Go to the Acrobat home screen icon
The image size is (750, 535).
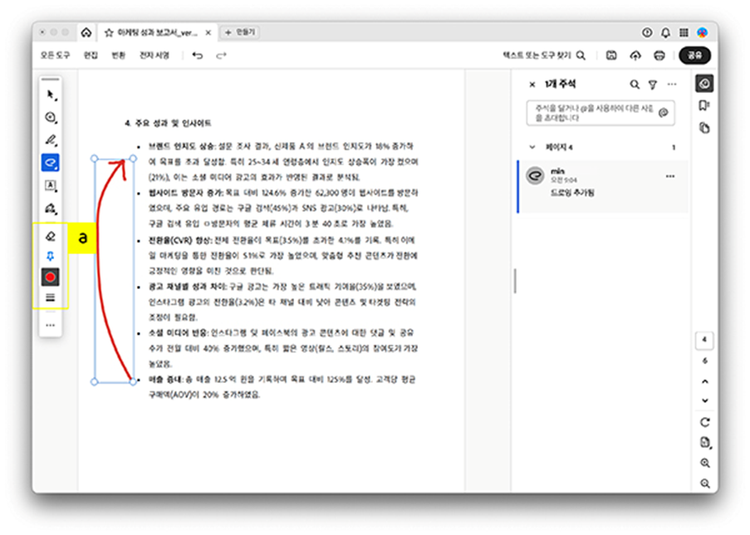[x=86, y=33]
